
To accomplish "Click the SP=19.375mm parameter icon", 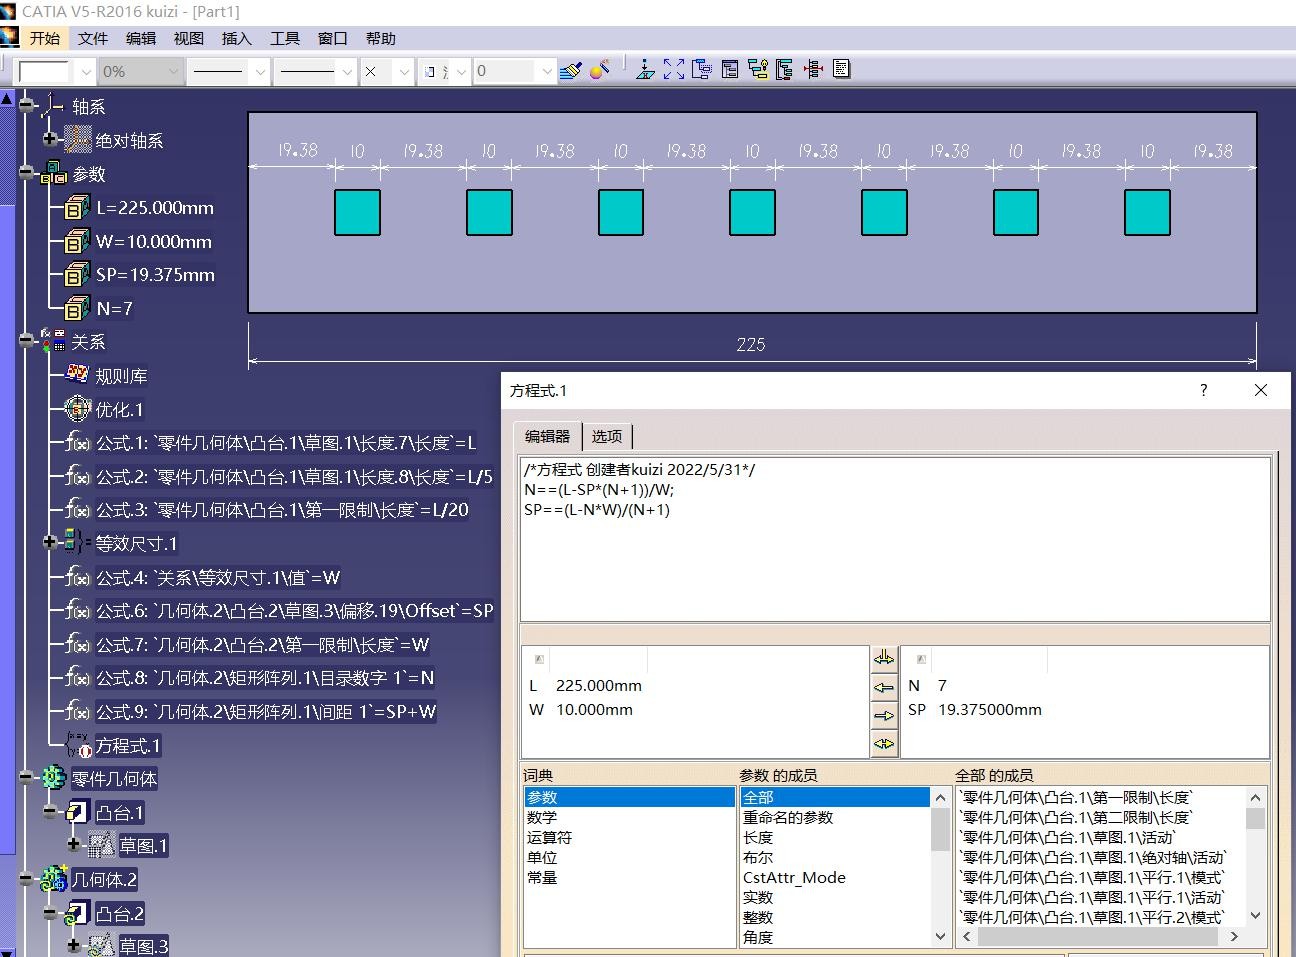I will 77,274.
